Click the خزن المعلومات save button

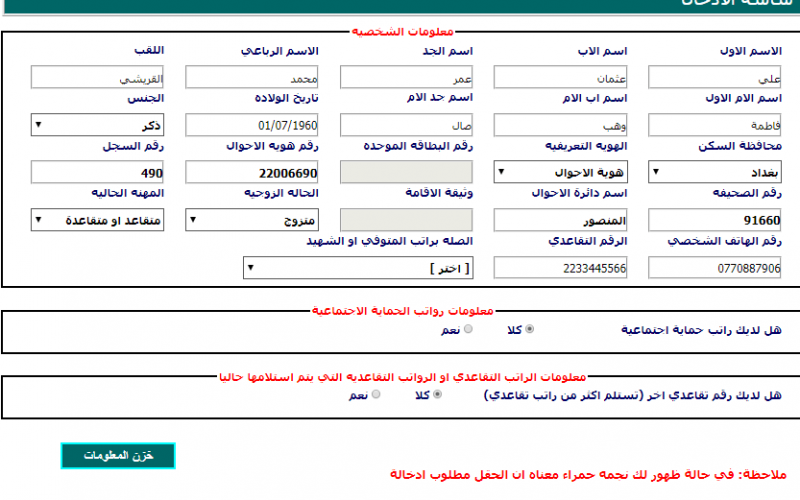click(x=118, y=456)
